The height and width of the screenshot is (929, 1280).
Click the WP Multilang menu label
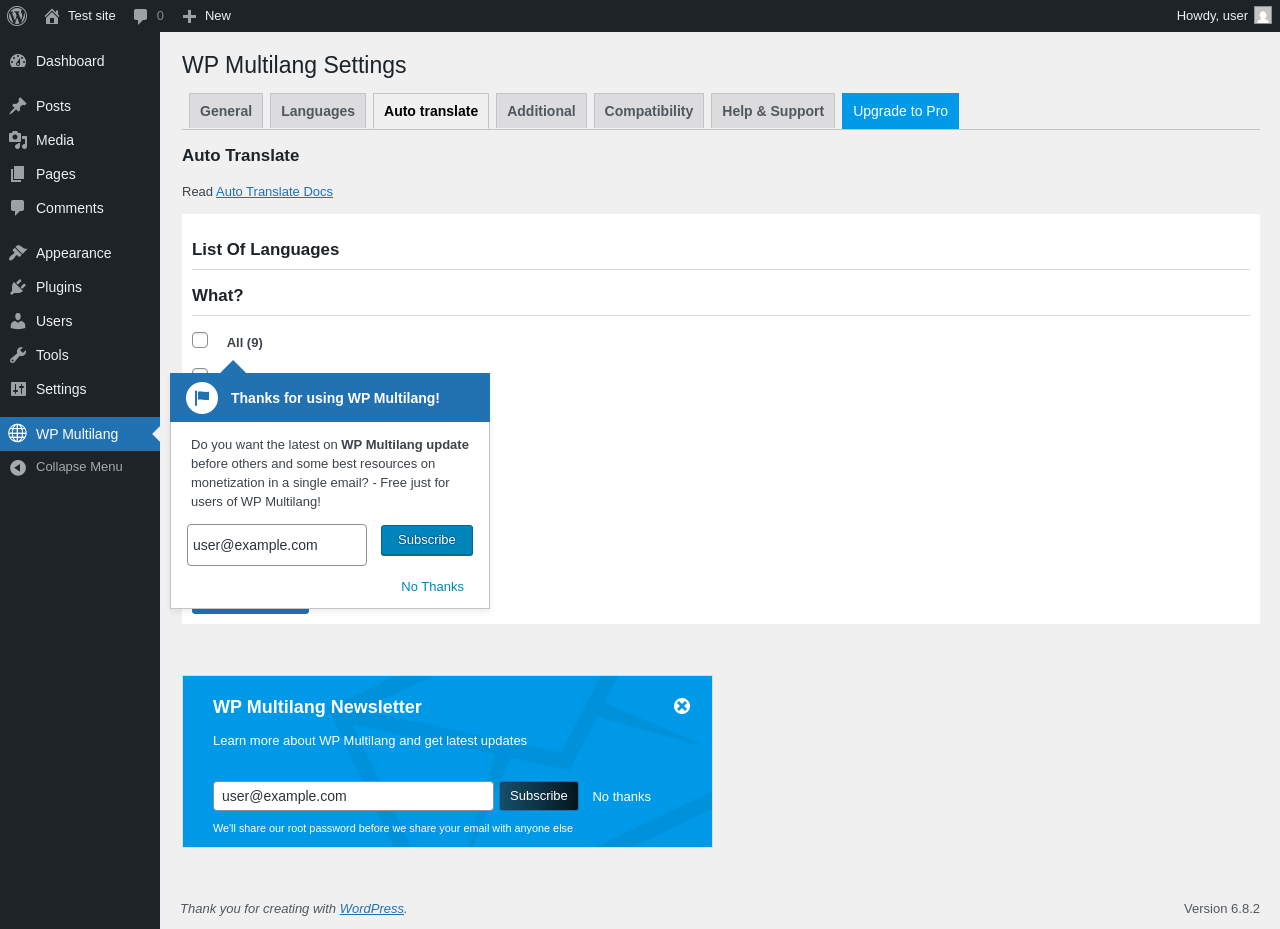point(77,434)
